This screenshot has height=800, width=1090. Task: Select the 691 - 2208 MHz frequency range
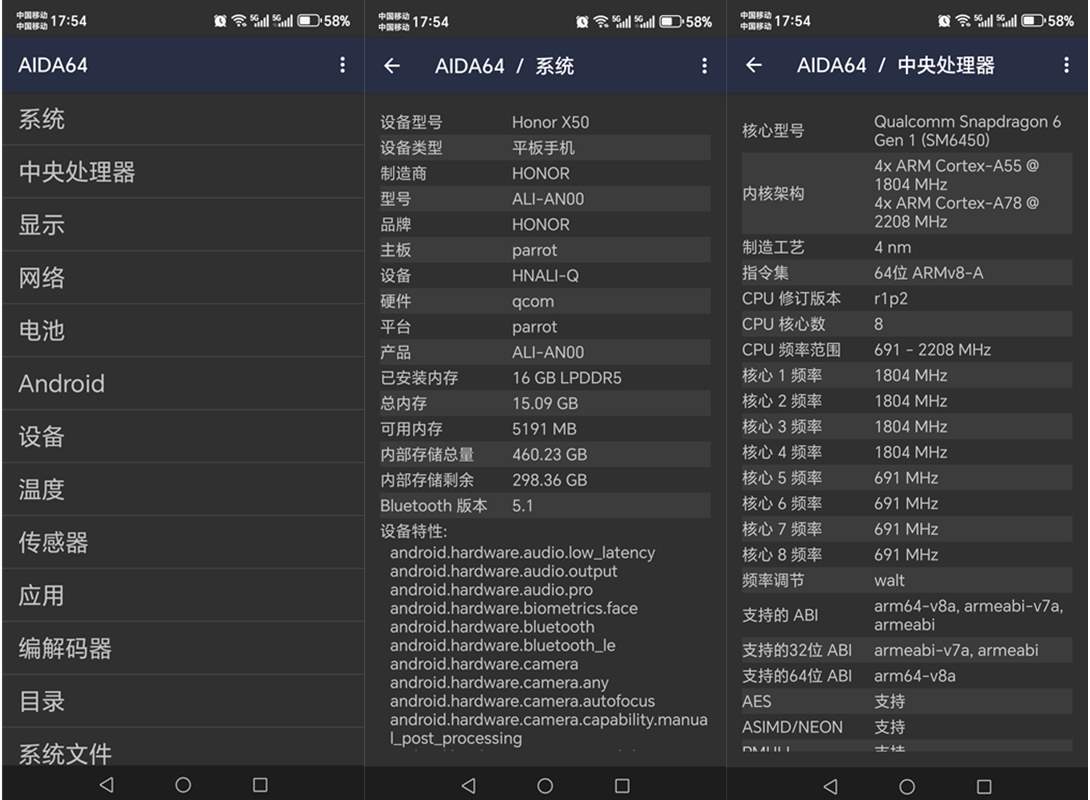coord(932,350)
